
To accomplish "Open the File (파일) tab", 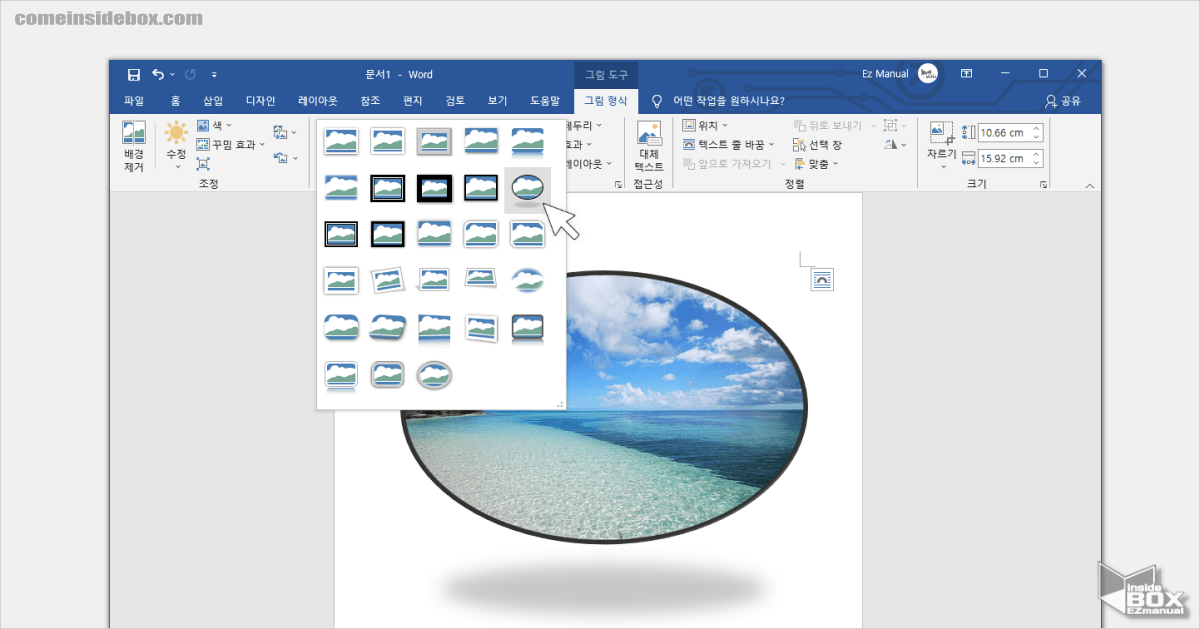I will (134, 101).
